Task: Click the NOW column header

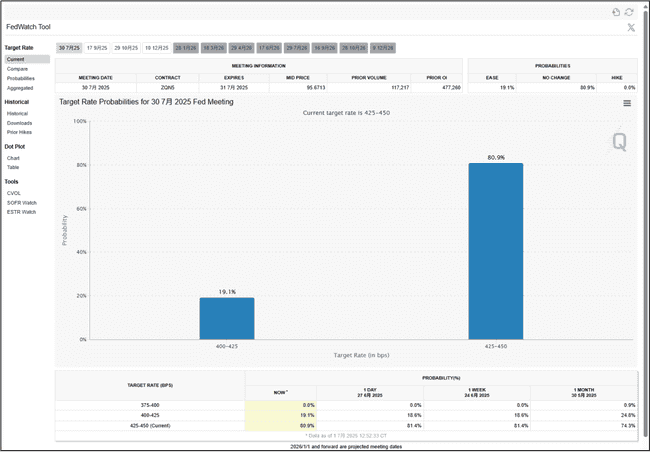Action: (x=281, y=393)
